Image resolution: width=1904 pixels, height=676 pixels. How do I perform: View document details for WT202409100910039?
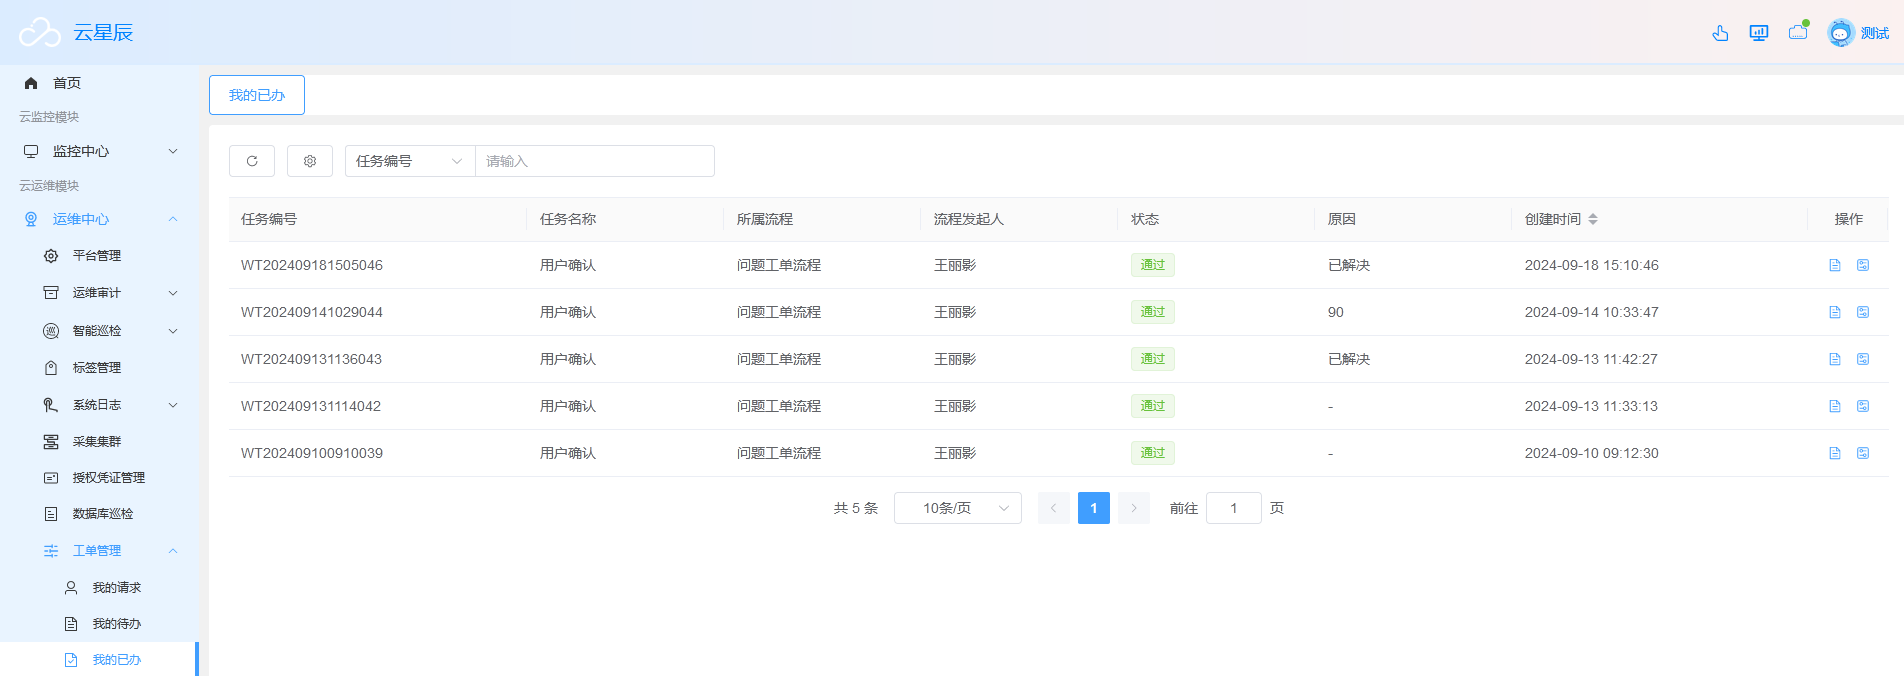coord(1835,453)
